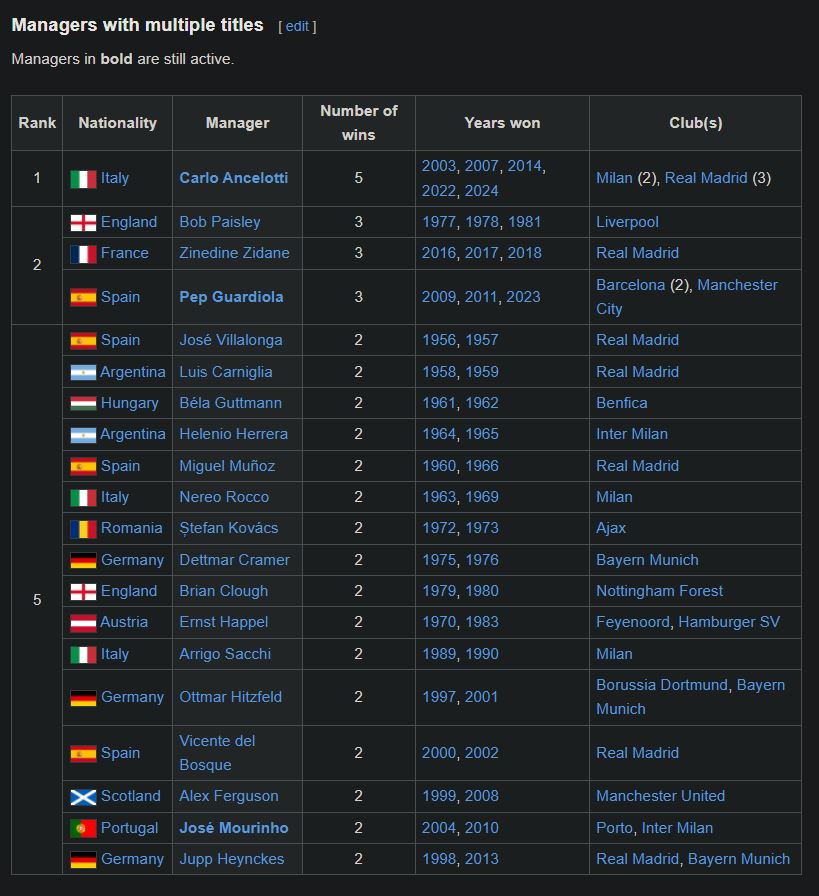The height and width of the screenshot is (896, 819).
Task: Click the Hungary flag in Béla Guttmann's row
Action: point(83,404)
